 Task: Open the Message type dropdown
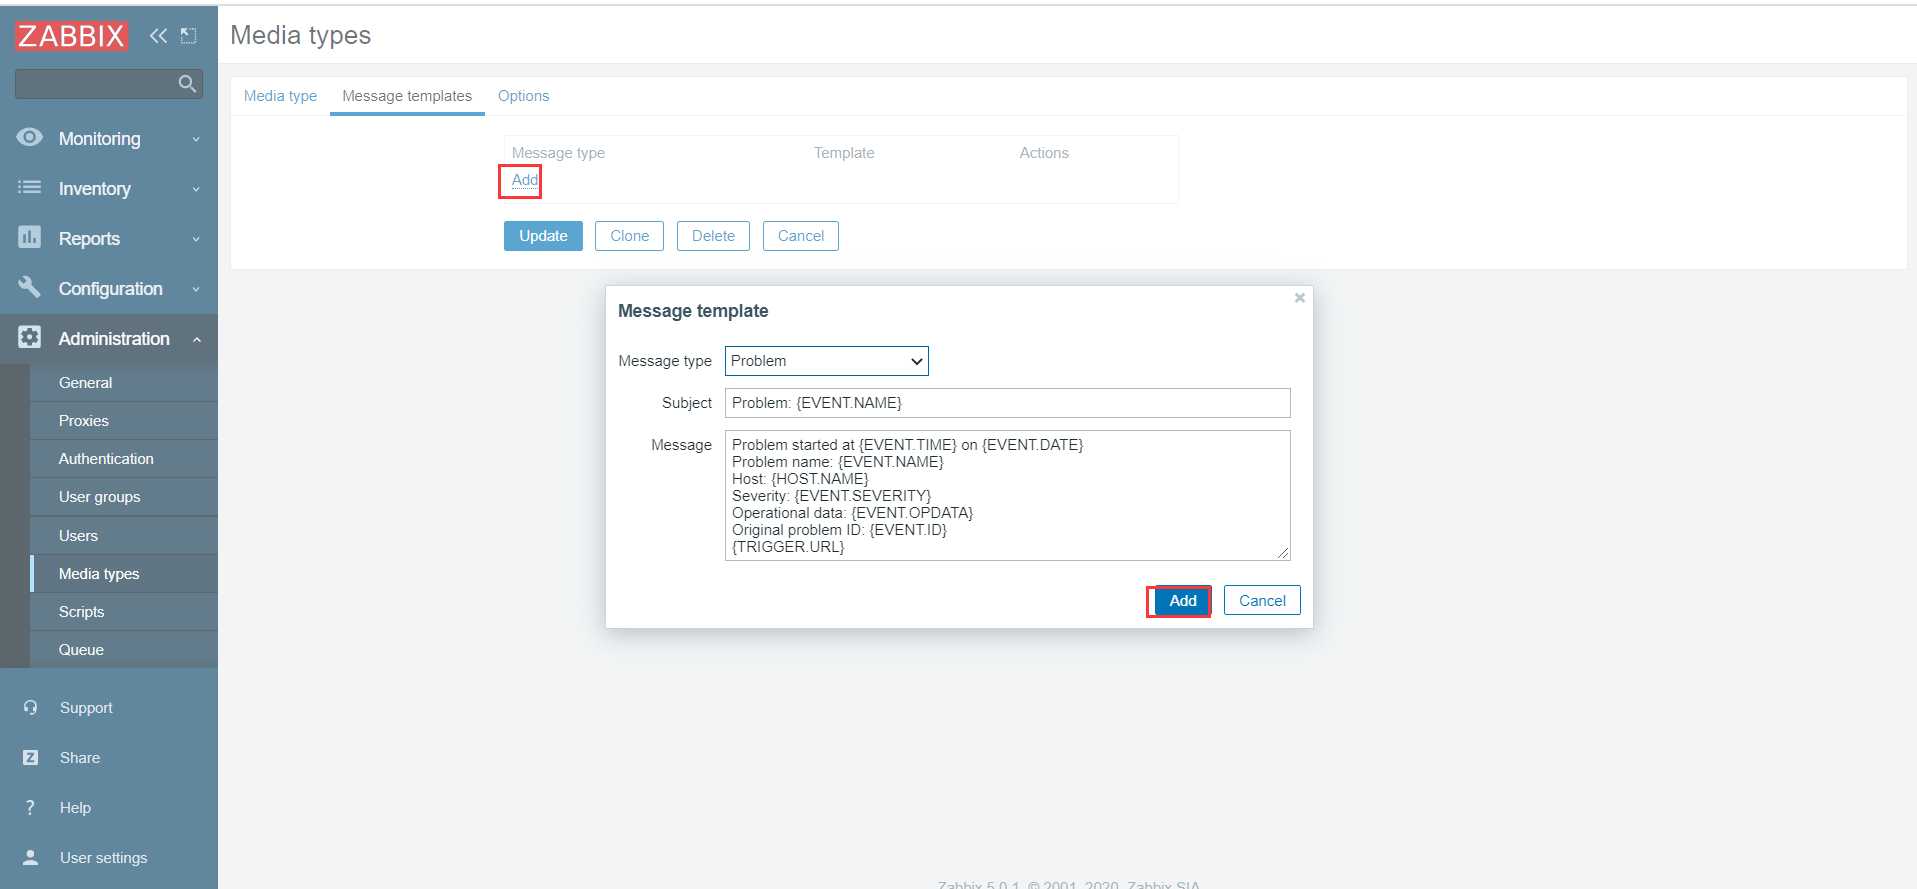(826, 361)
